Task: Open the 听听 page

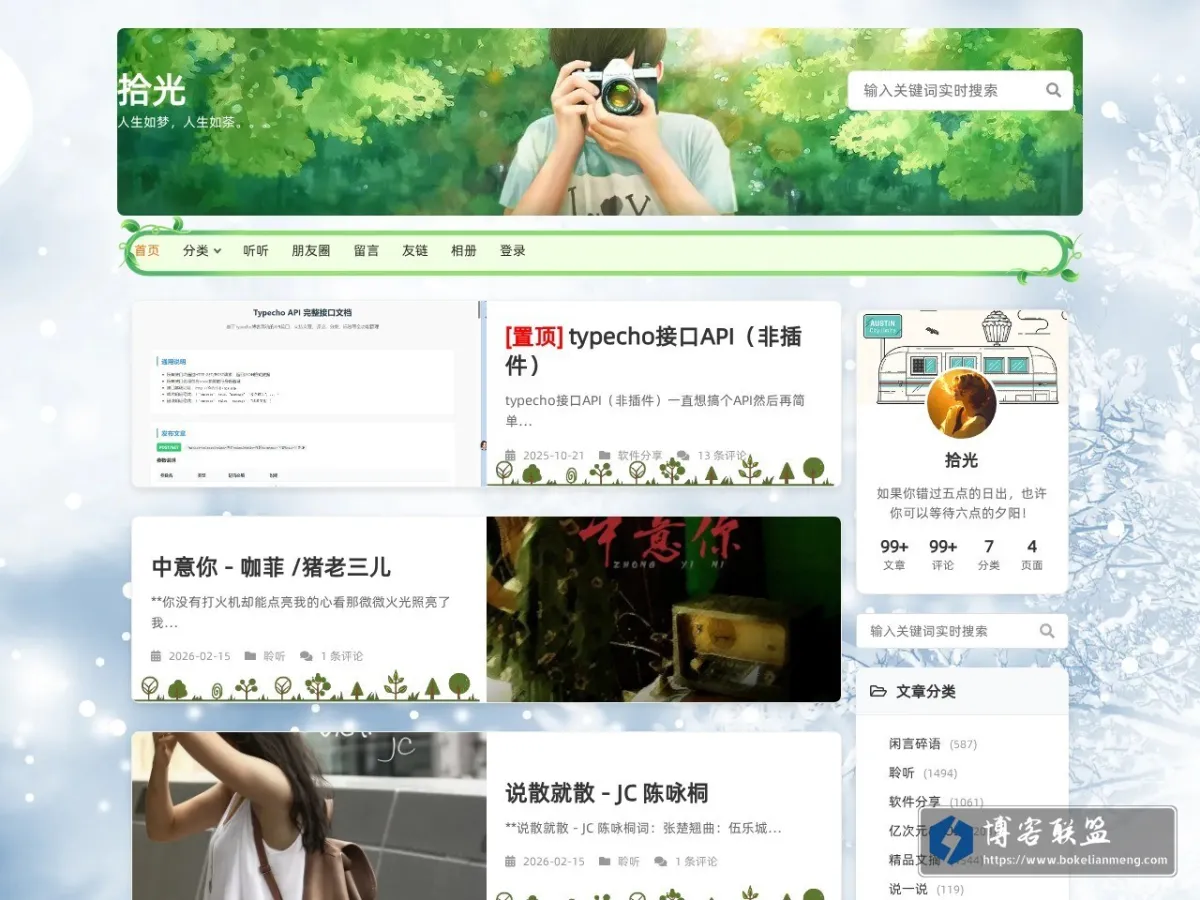Action: (256, 251)
